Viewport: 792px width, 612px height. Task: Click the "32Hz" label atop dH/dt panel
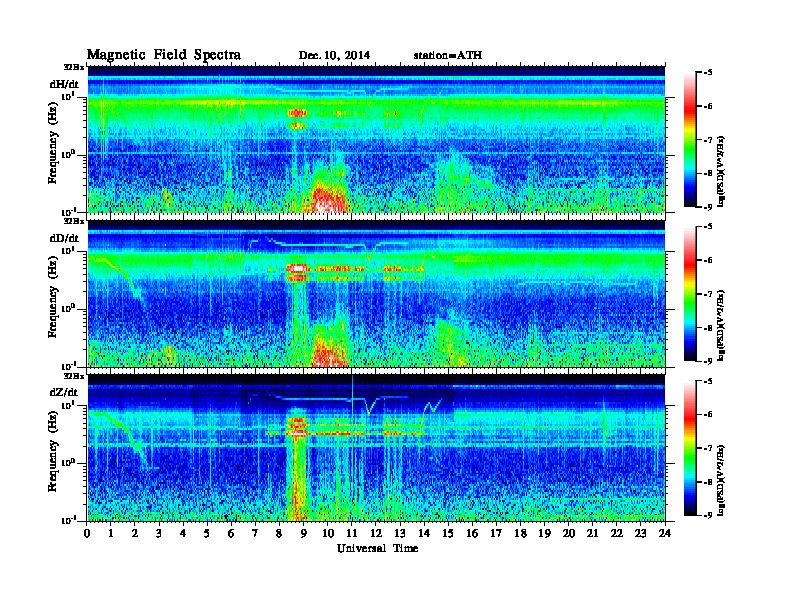point(74,67)
